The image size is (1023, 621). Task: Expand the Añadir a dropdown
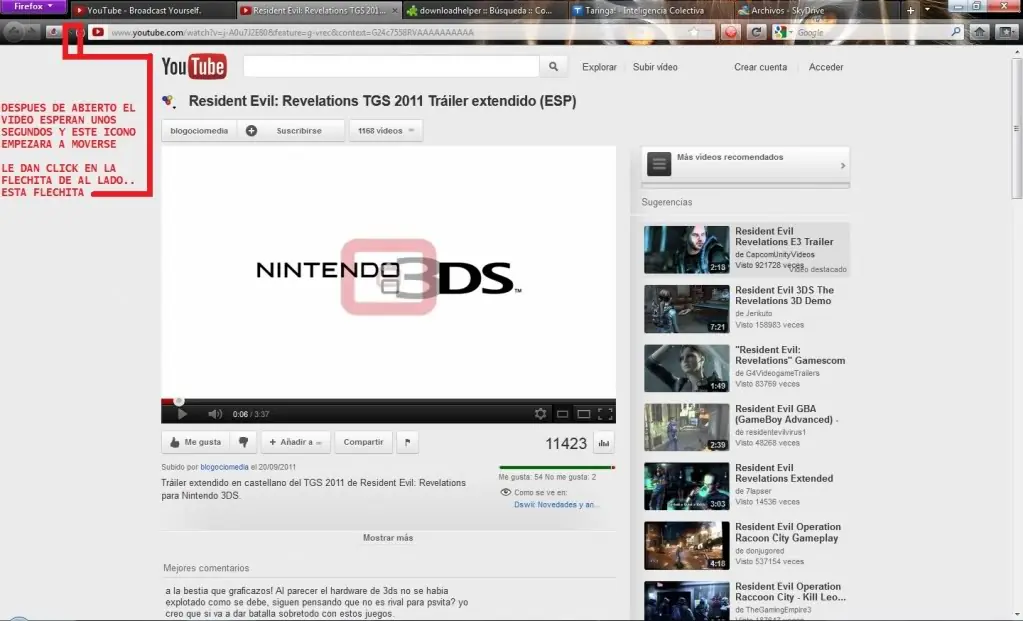click(x=296, y=442)
